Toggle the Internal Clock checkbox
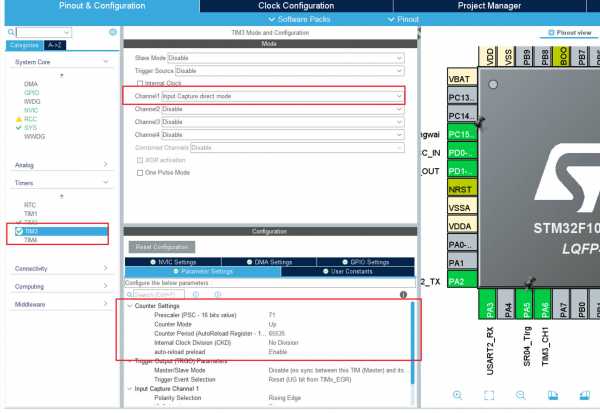This screenshot has width=600, height=413. coord(140,83)
